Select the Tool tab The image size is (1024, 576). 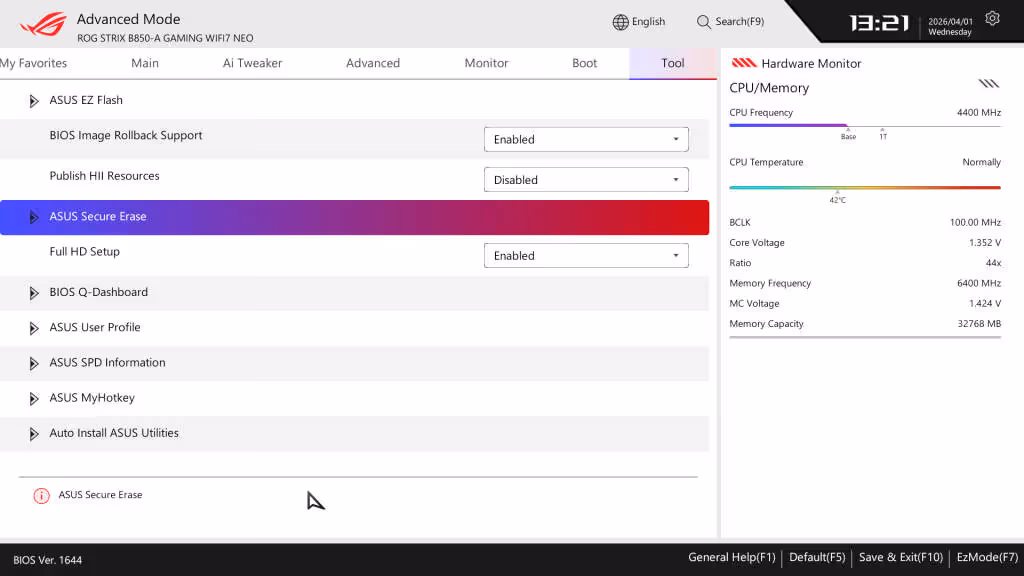point(673,63)
